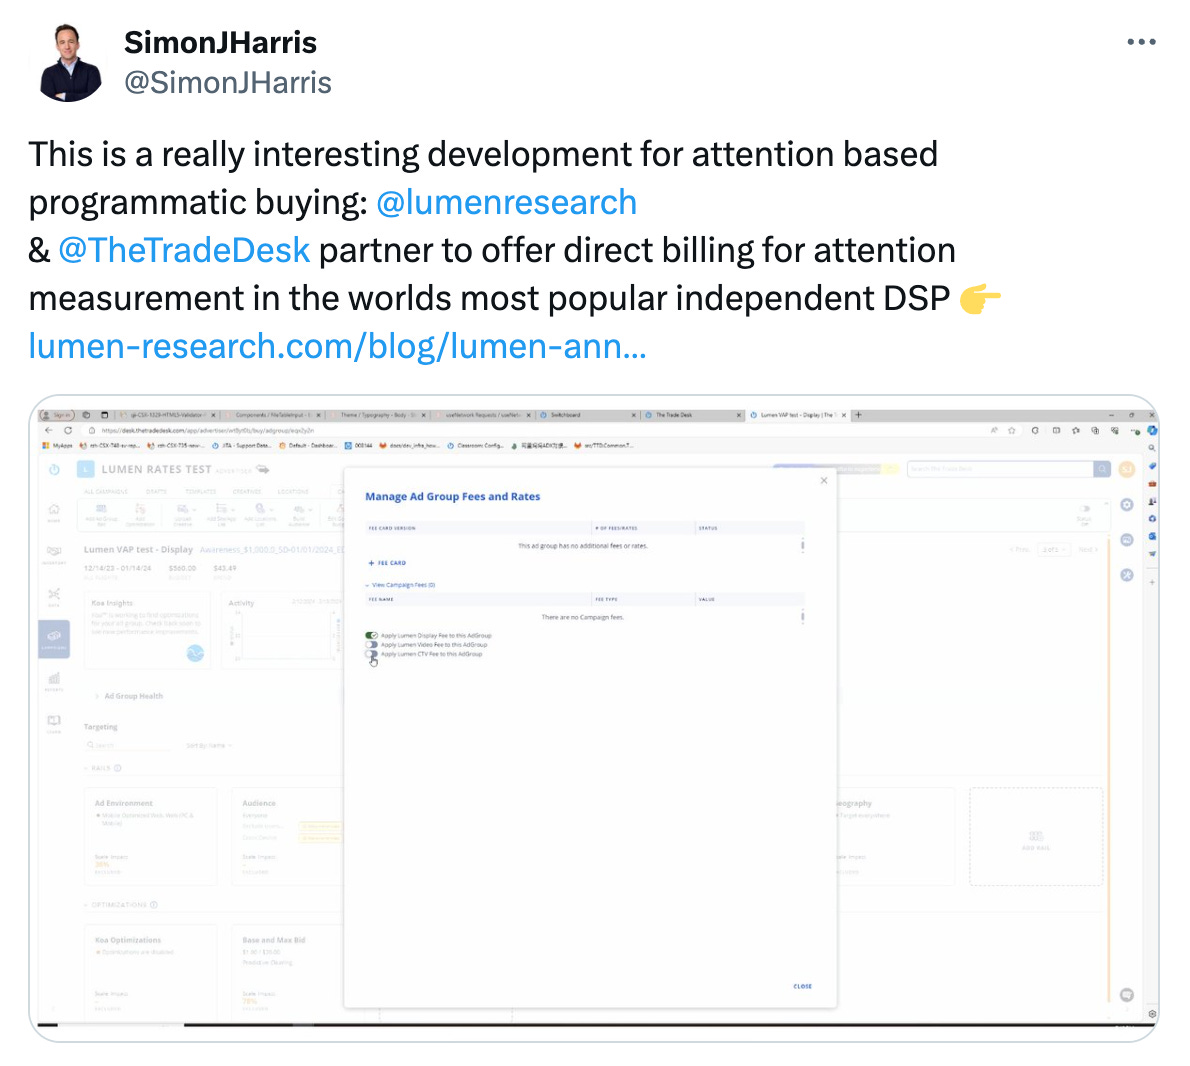Click the Search The Trade Desk field
Viewport: 1190px width, 1066px height.
click(x=1000, y=470)
